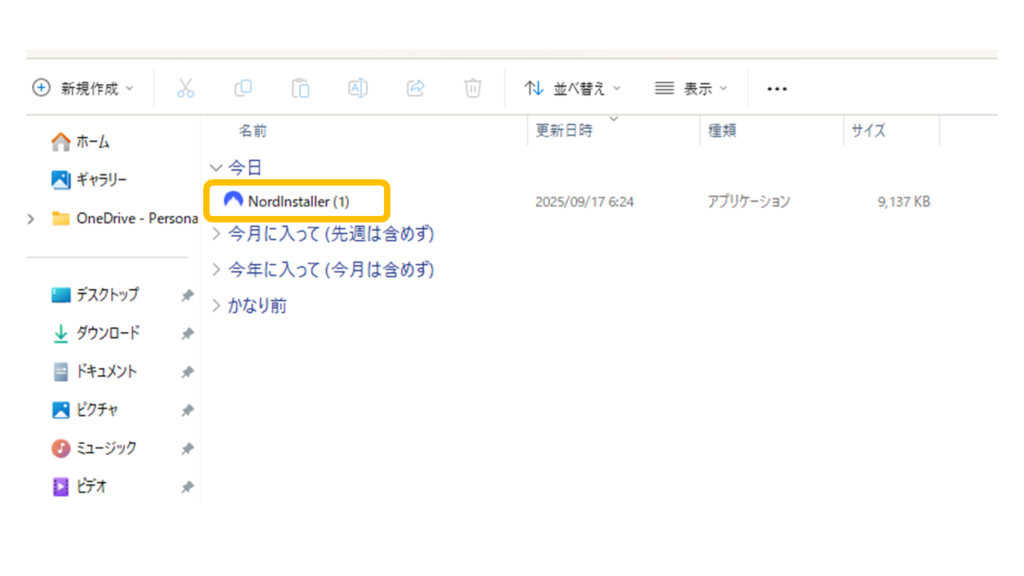Click the NordInstaller application icon
This screenshot has height=576, width=1024.
(x=233, y=201)
